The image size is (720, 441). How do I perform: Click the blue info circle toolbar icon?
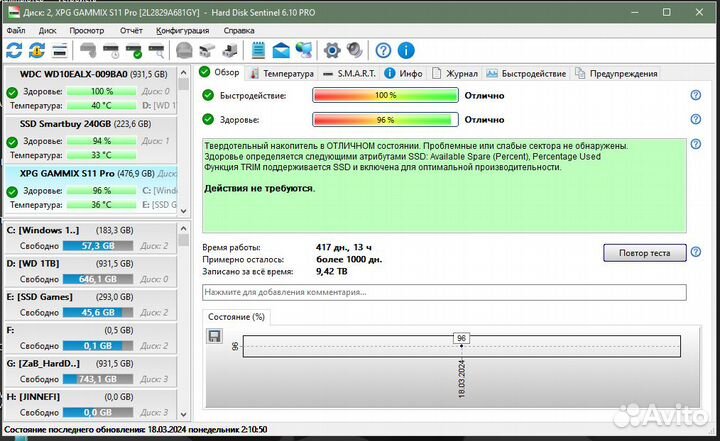click(406, 51)
